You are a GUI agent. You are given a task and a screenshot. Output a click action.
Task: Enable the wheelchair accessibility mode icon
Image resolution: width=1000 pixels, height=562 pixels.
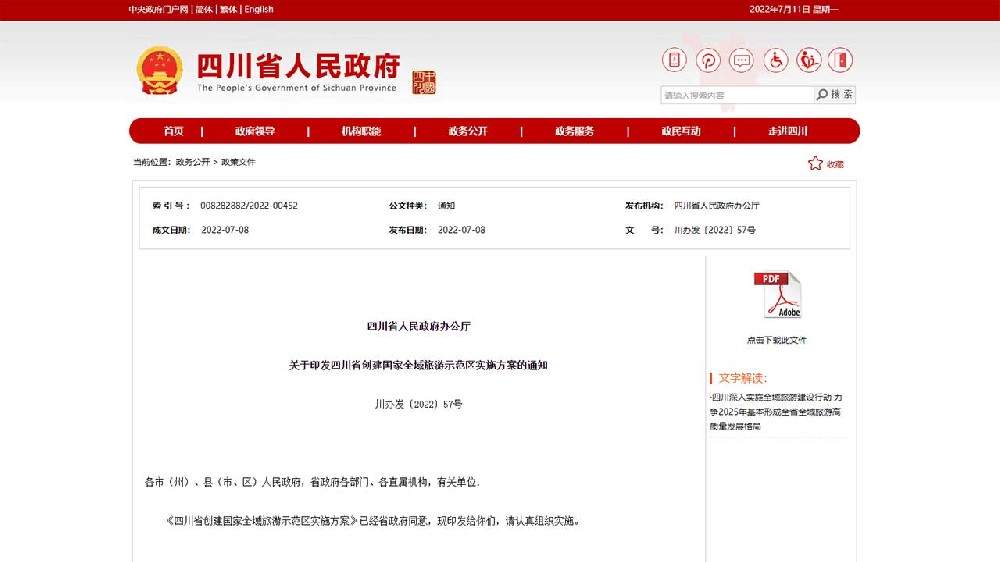coord(776,60)
